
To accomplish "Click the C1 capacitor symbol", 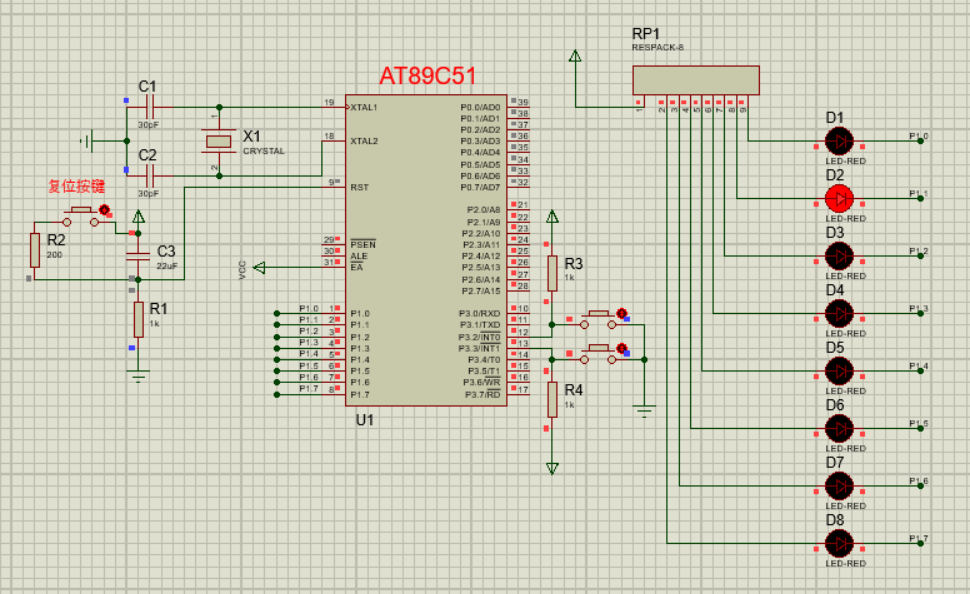I will point(150,107).
